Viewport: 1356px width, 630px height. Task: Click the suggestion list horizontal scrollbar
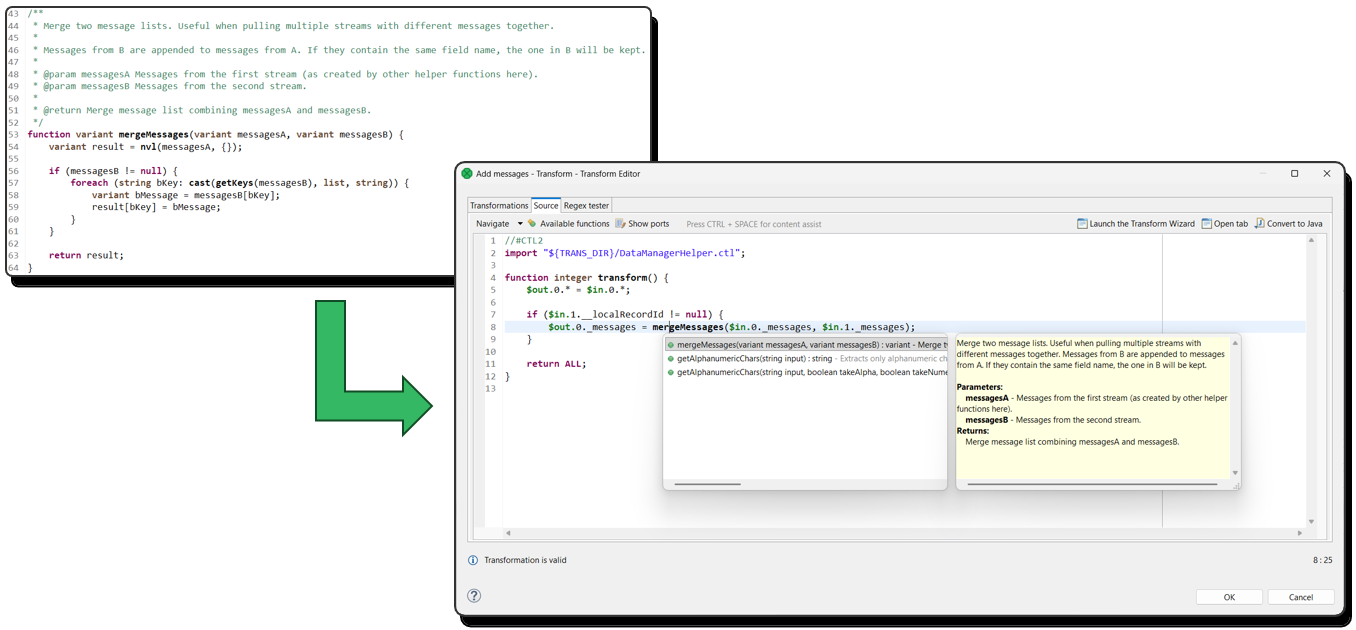[708, 484]
